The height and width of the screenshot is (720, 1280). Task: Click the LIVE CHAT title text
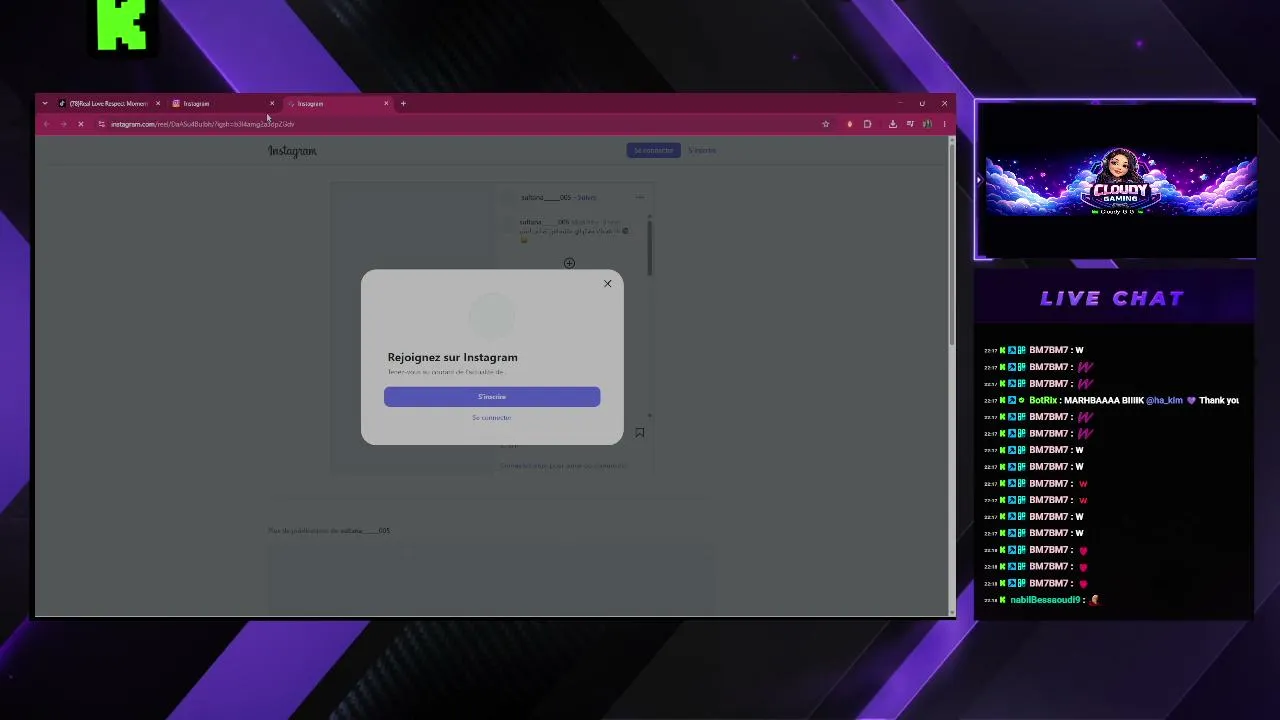point(1112,298)
